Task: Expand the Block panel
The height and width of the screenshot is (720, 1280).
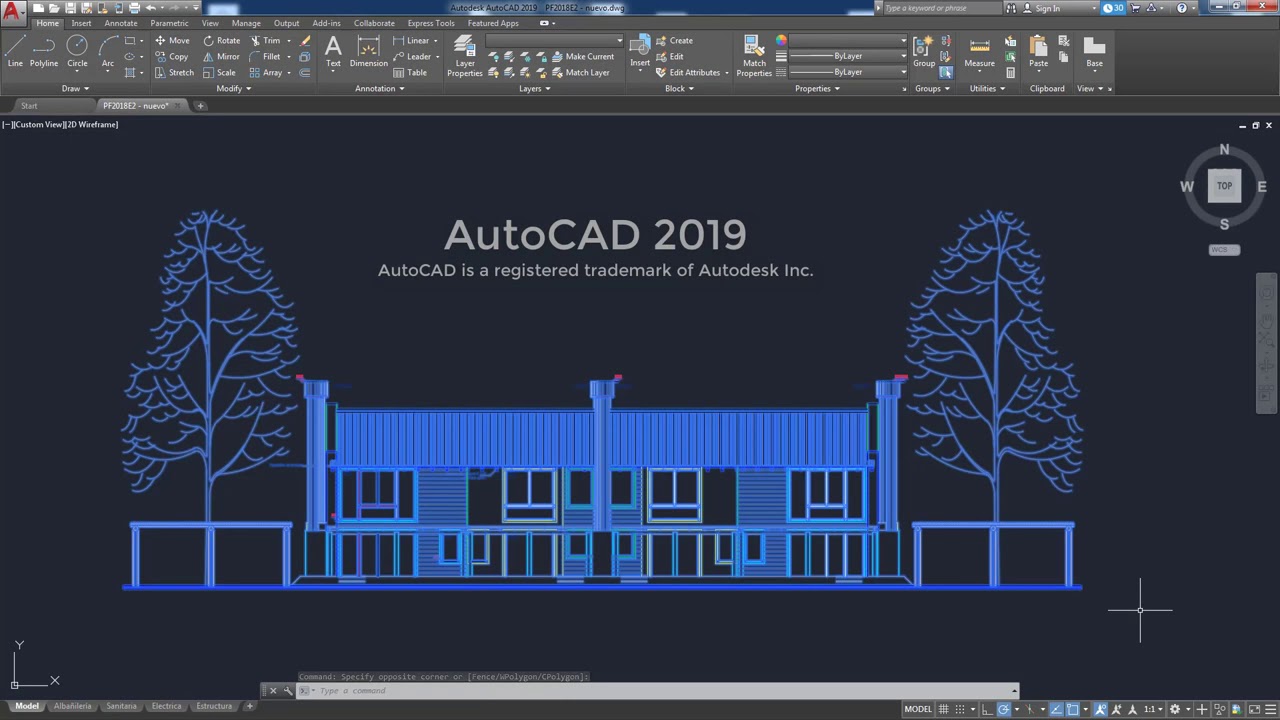Action: [680, 88]
